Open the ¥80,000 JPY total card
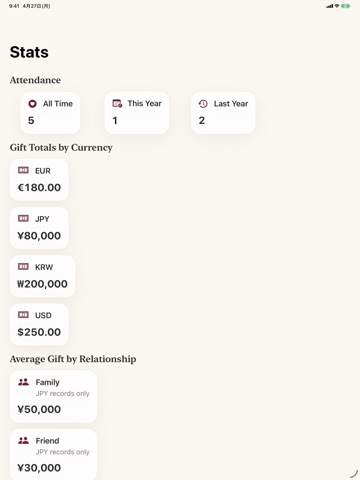This screenshot has height=480, width=360. pos(39,228)
